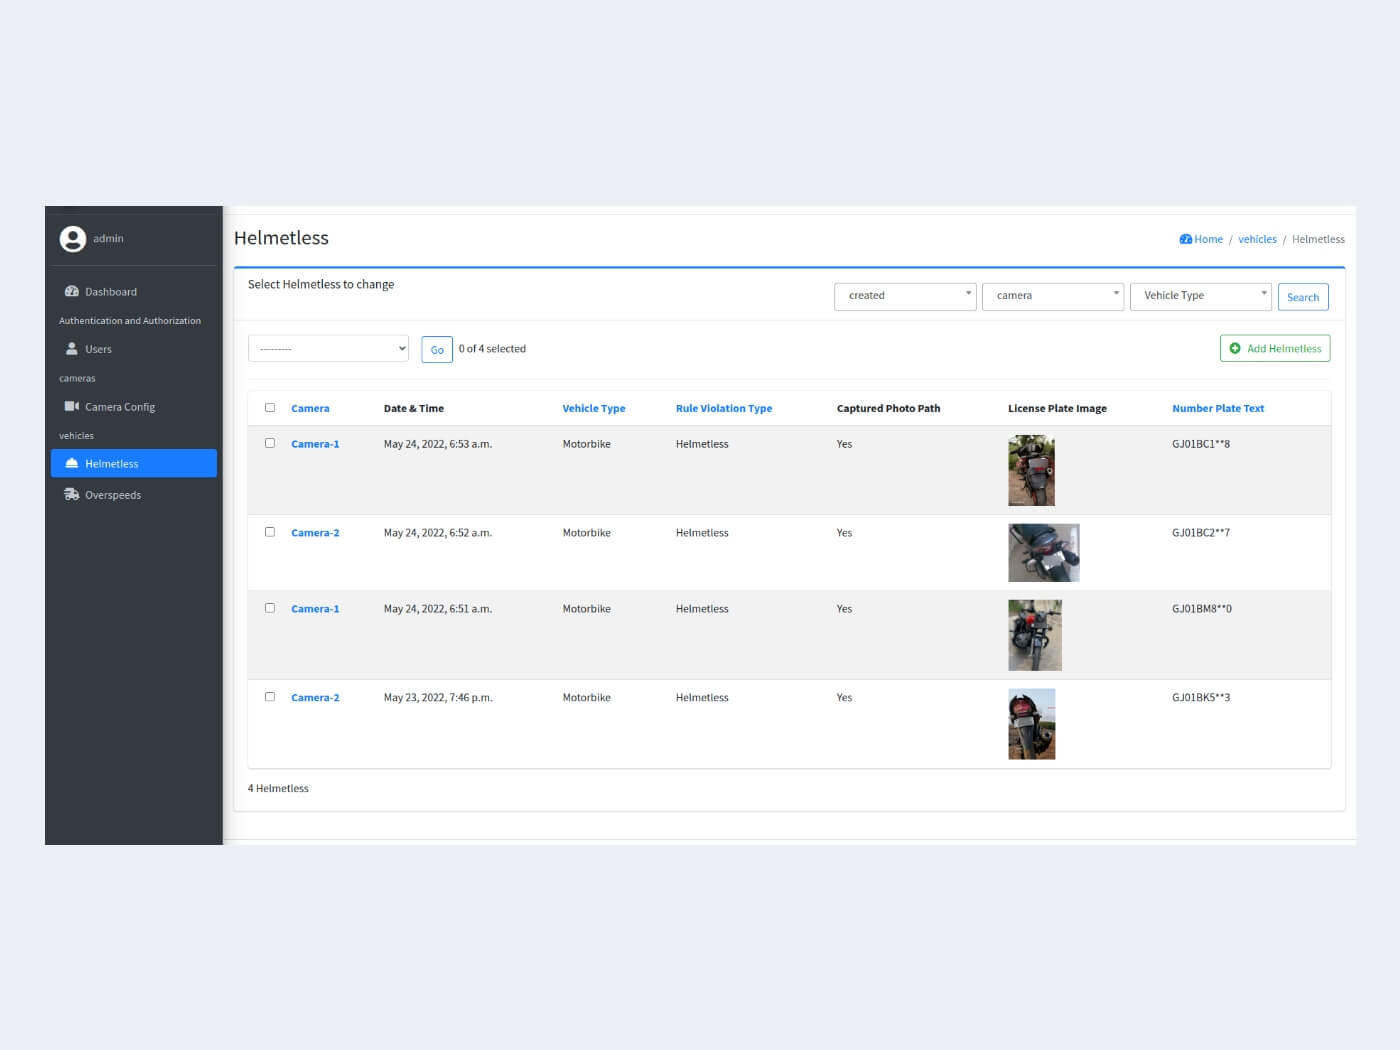Check the box for GJ01BC2**7 row
The image size is (1400, 1050).
270,532
